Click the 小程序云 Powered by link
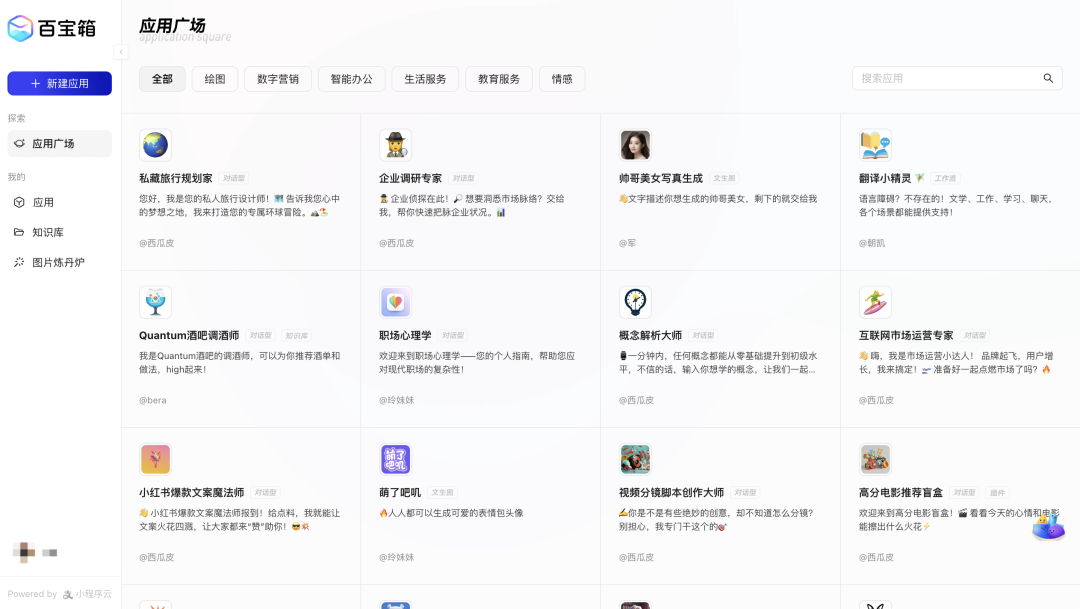This screenshot has height=609, width=1080. click(87, 594)
